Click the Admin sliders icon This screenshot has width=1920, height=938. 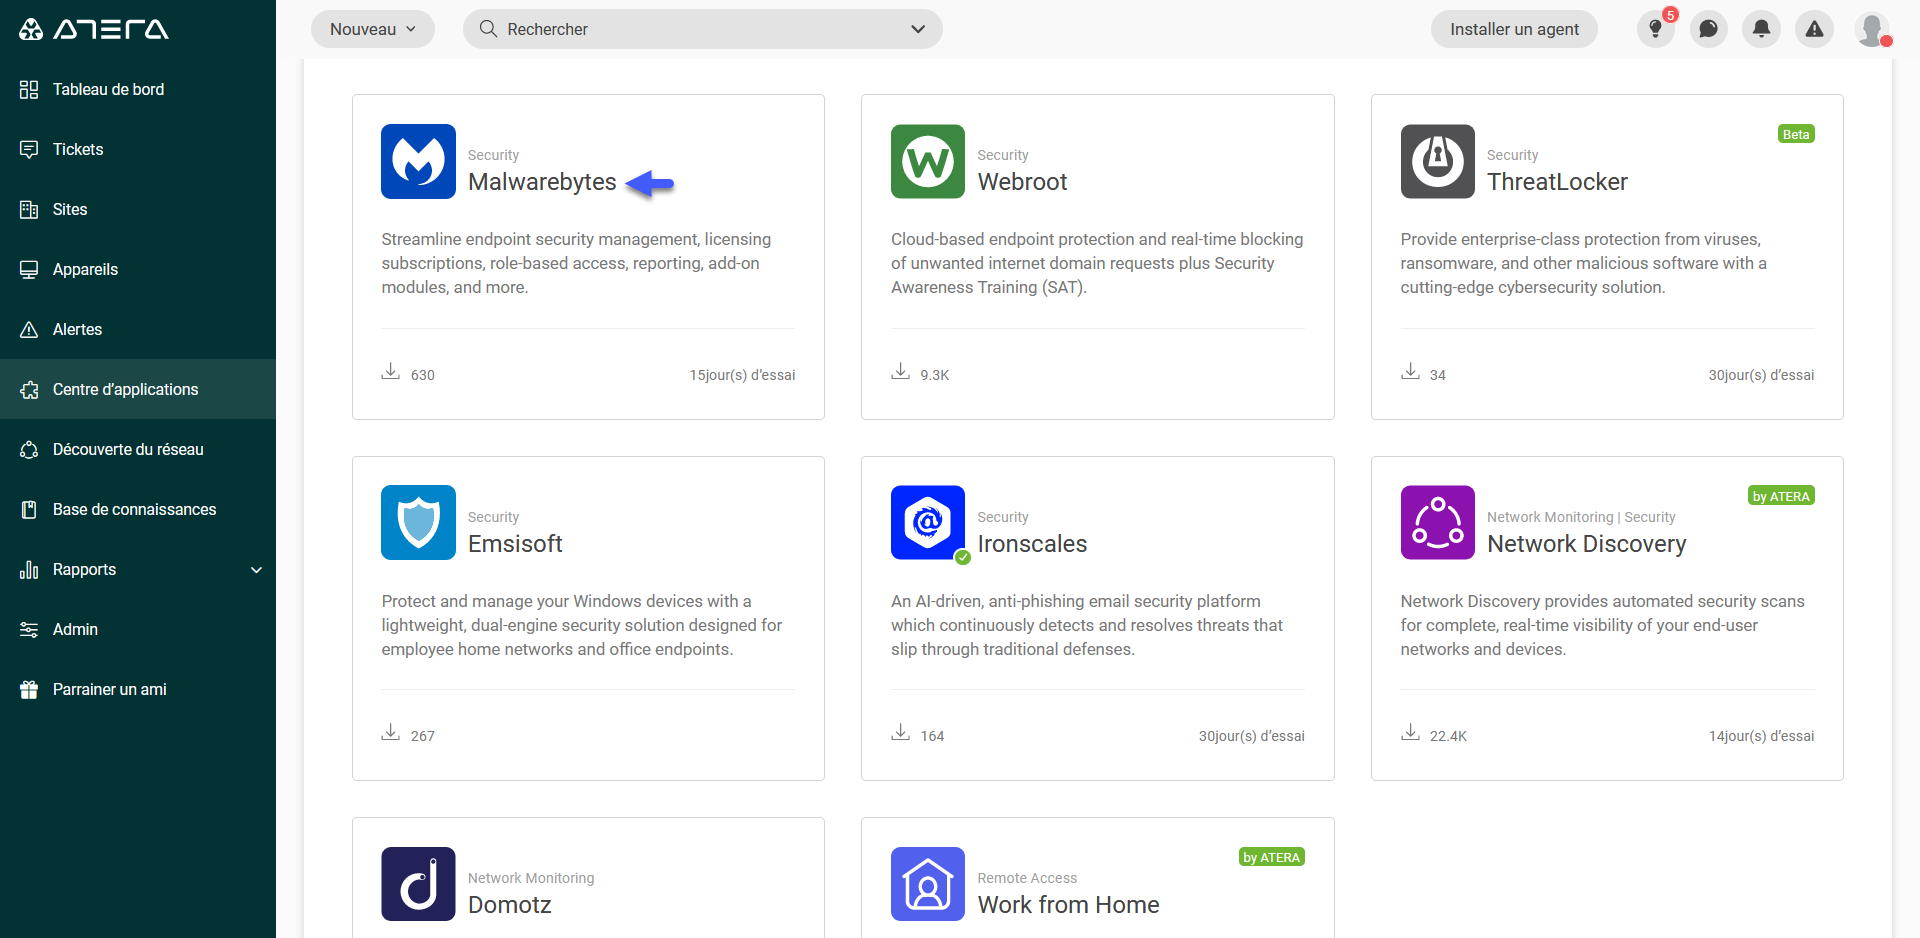pyautogui.click(x=29, y=630)
